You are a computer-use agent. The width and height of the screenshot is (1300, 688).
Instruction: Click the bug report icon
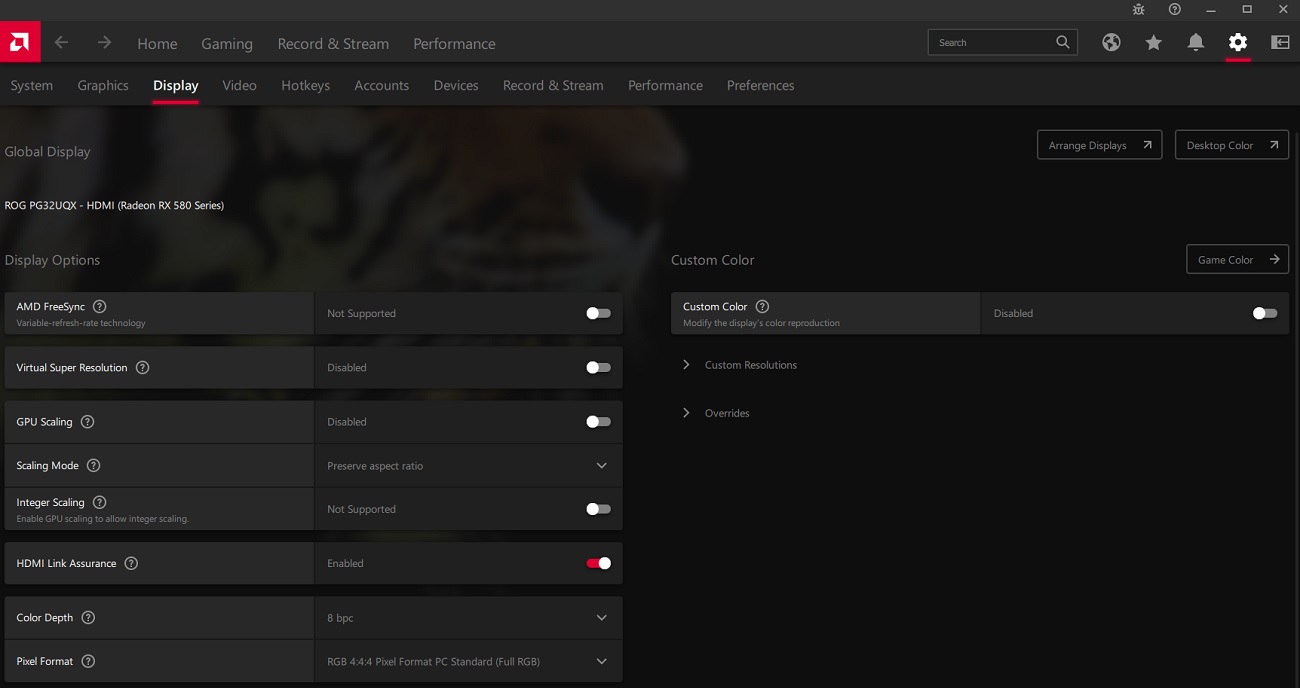(1139, 9)
